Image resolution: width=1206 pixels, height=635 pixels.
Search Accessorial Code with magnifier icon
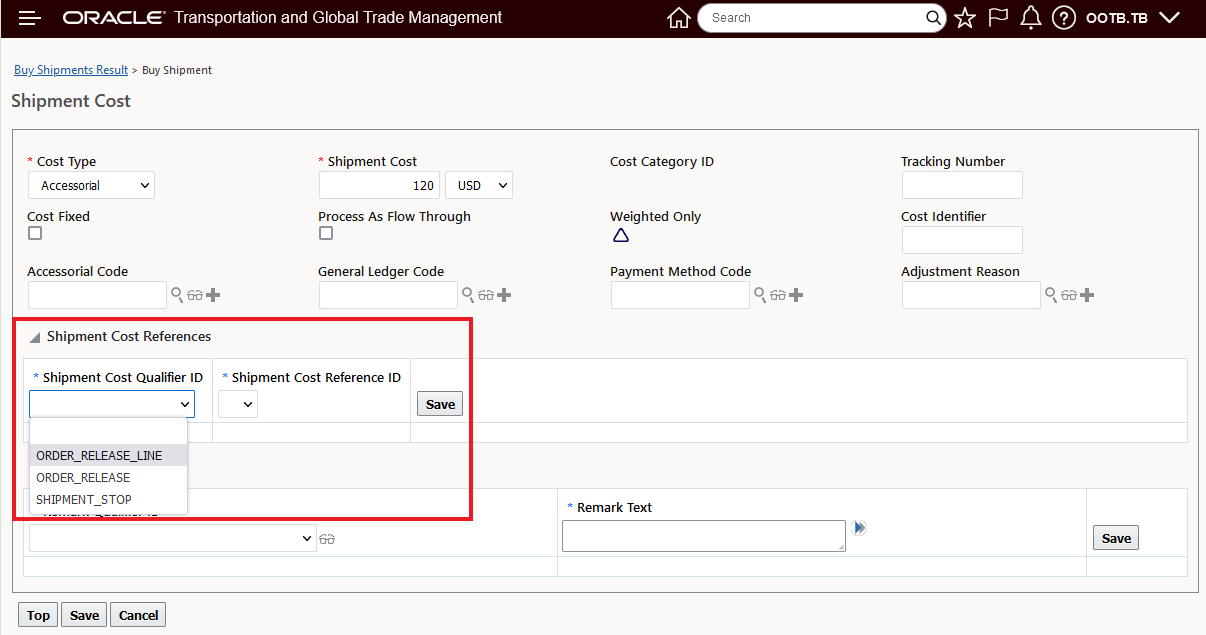(x=177, y=295)
